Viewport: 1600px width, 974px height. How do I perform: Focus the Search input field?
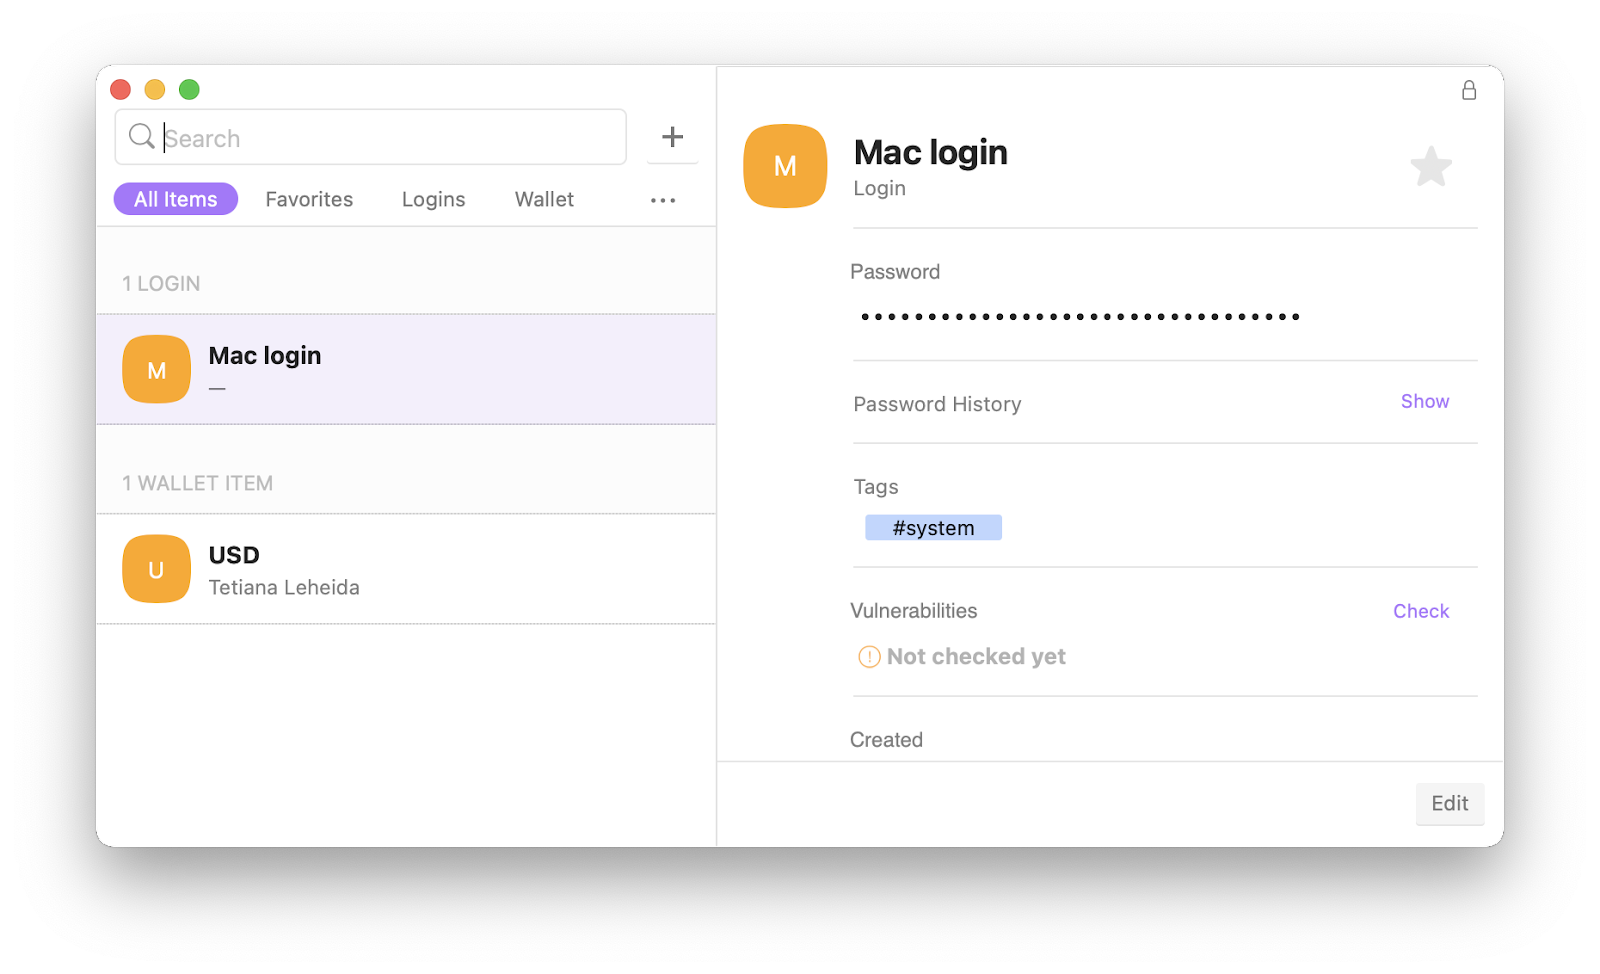[390, 138]
